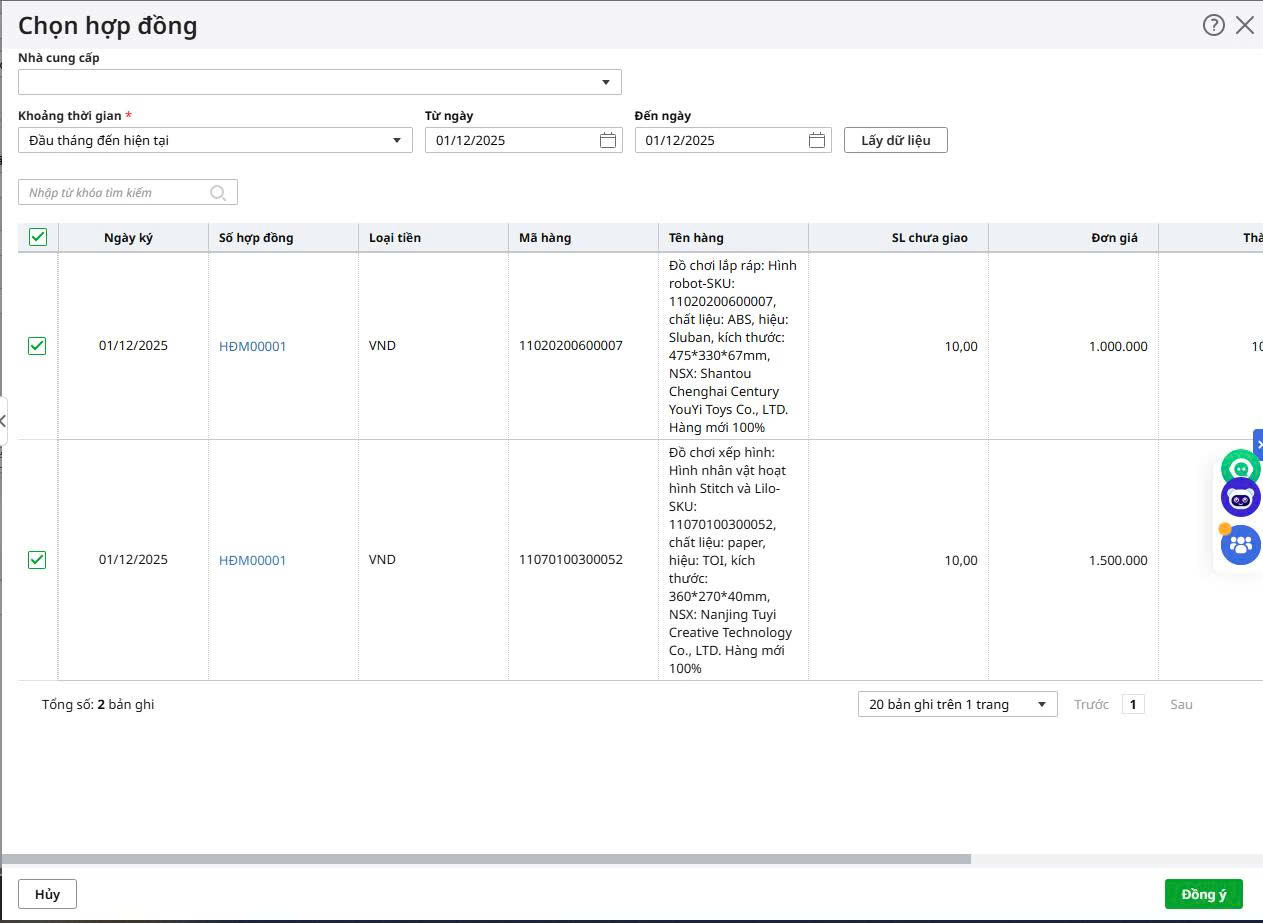Open the blue community group icon
This screenshot has width=1263, height=923.
coord(1240,545)
